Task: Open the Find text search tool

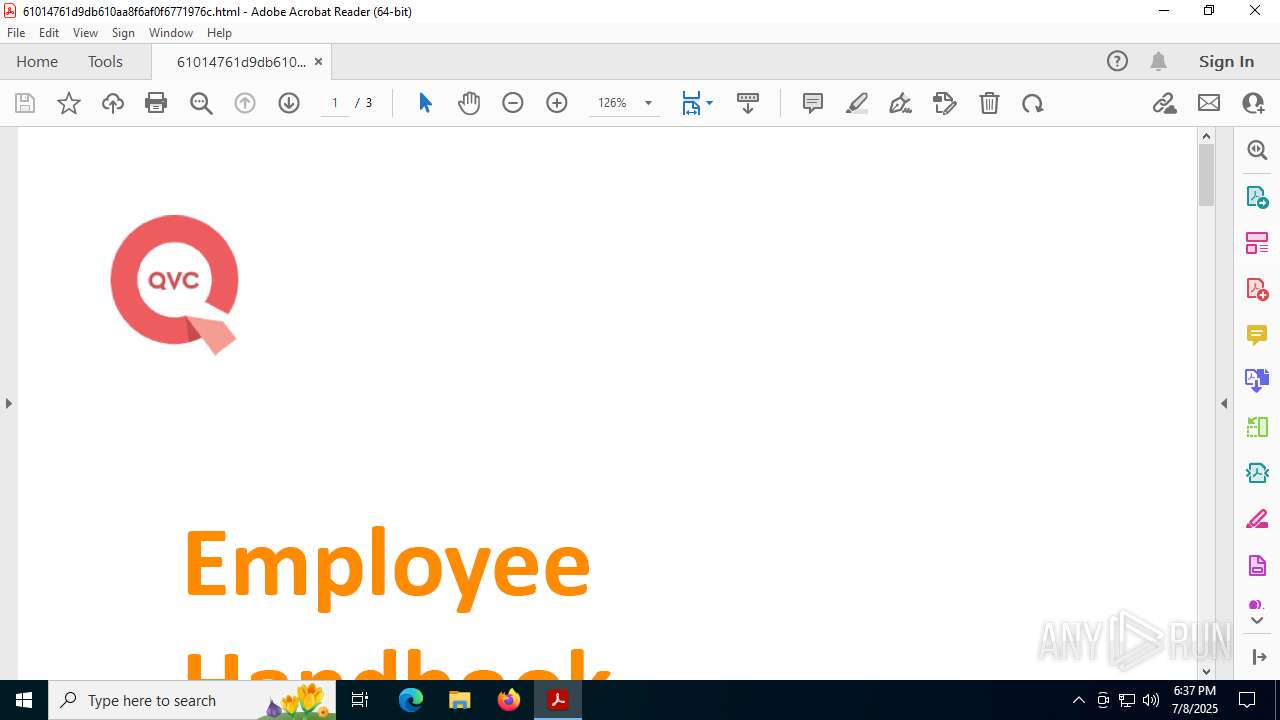Action: coord(201,103)
